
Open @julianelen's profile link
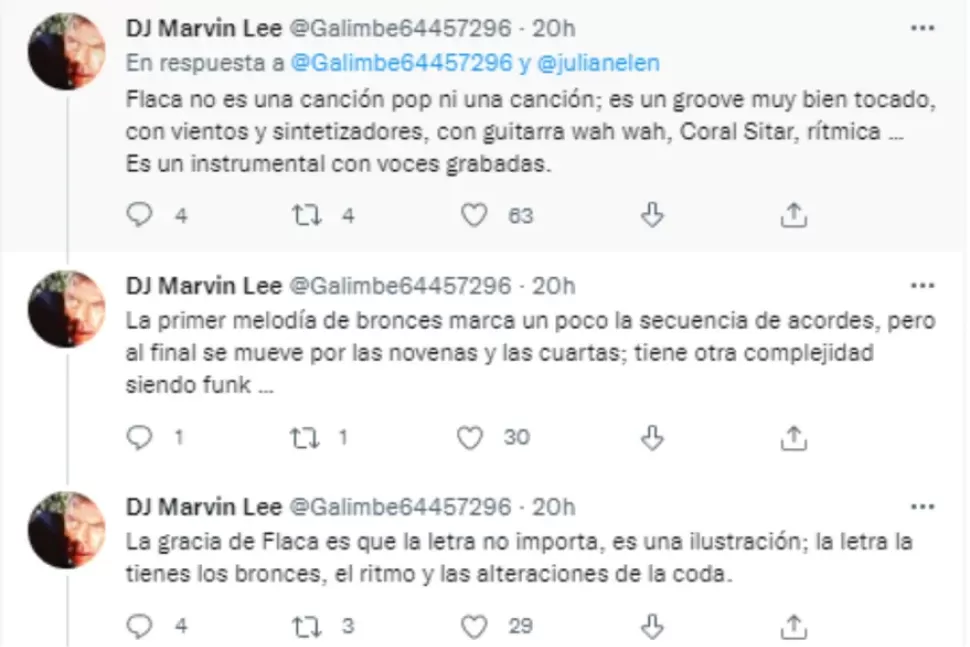tap(598, 62)
